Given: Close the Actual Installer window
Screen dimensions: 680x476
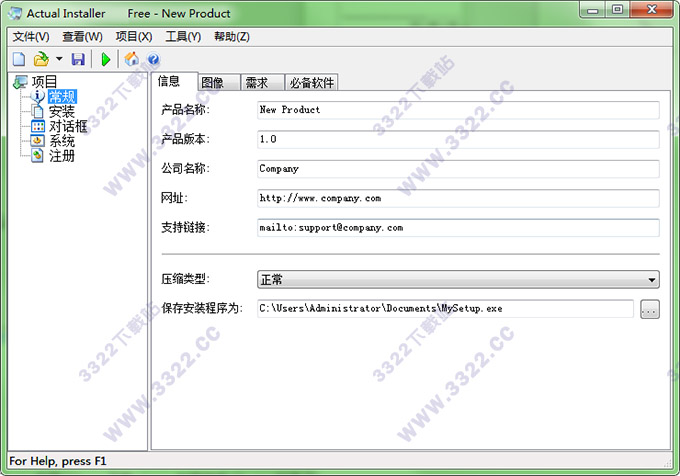Looking at the screenshot, I should click(651, 10).
